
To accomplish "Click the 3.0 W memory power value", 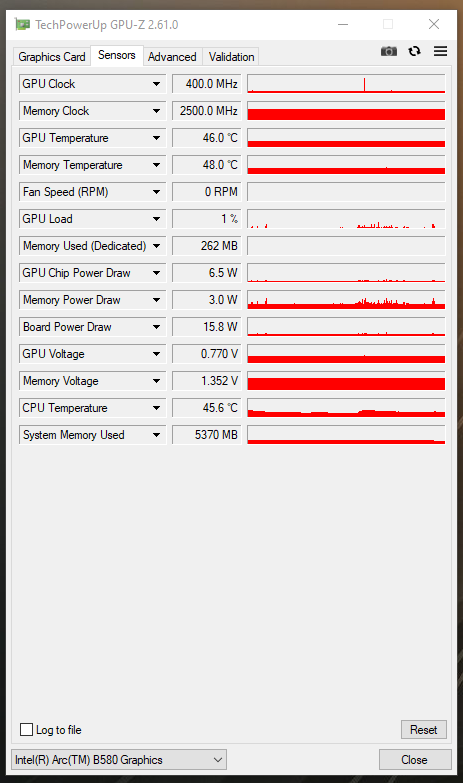I will tap(207, 300).
